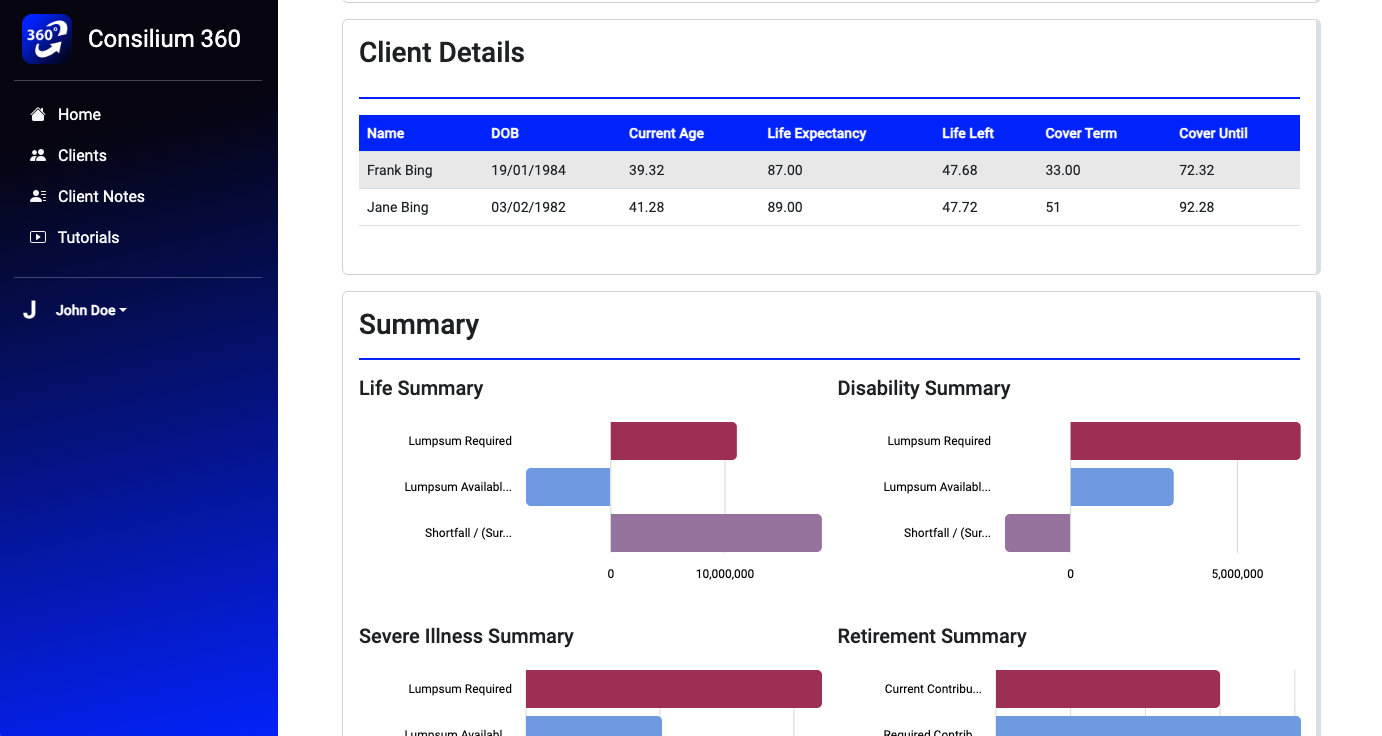The image size is (1382, 736).
Task: Click Life Summary Lumpsum Available blue bar
Action: pyautogui.click(x=568, y=487)
